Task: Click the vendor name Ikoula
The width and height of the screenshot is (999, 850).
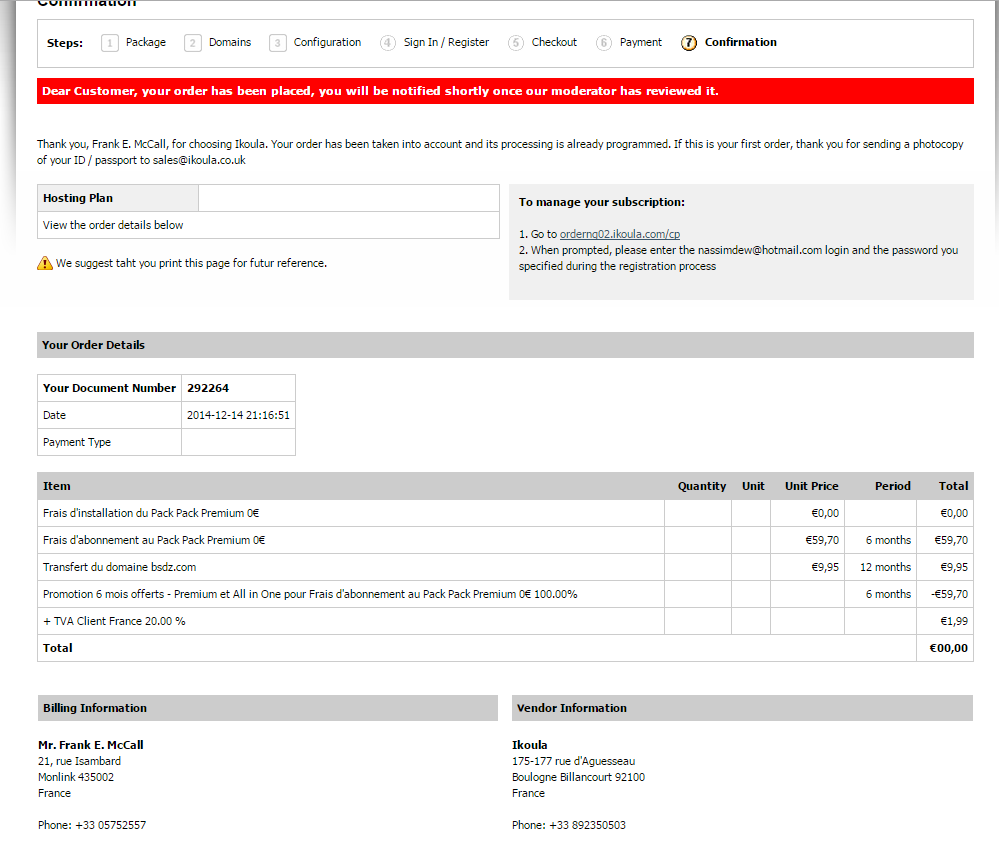Action: point(529,745)
